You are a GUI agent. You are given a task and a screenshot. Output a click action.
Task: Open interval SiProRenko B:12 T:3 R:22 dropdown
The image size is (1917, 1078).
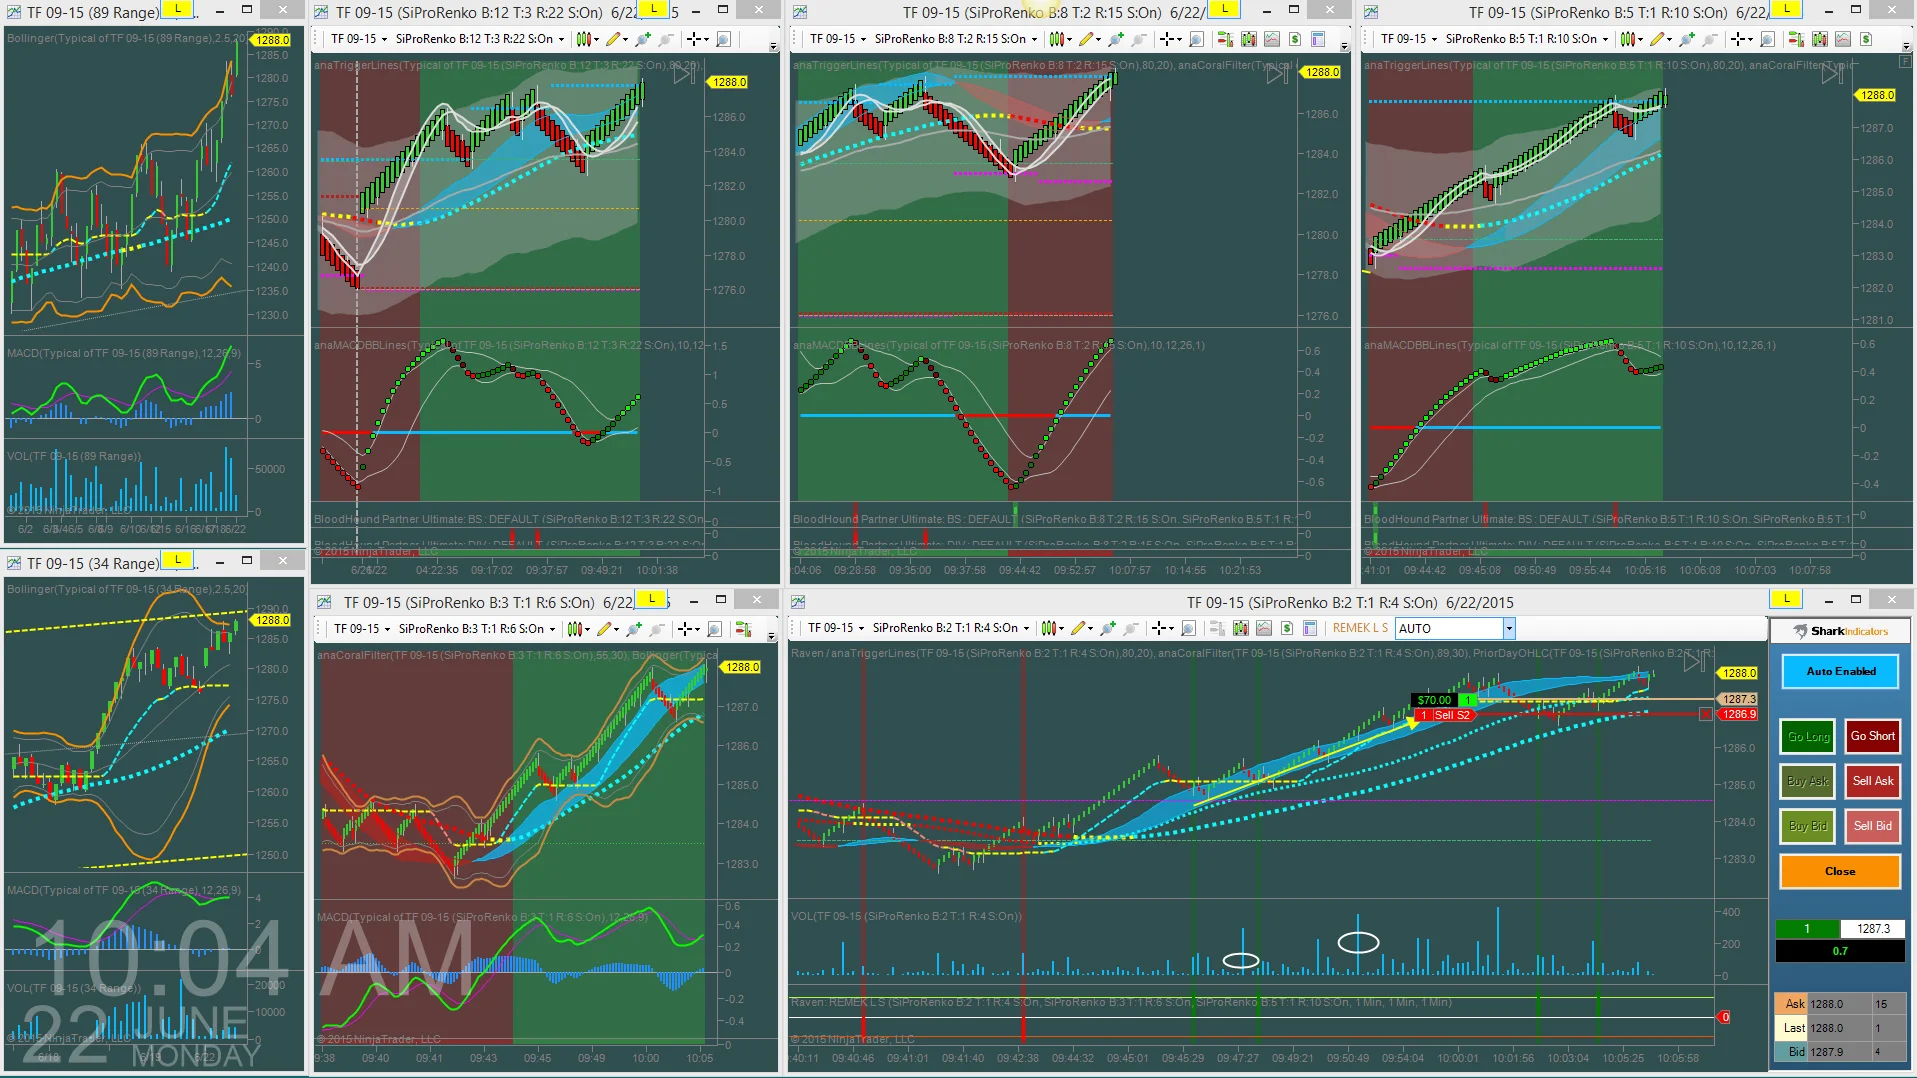coord(480,39)
